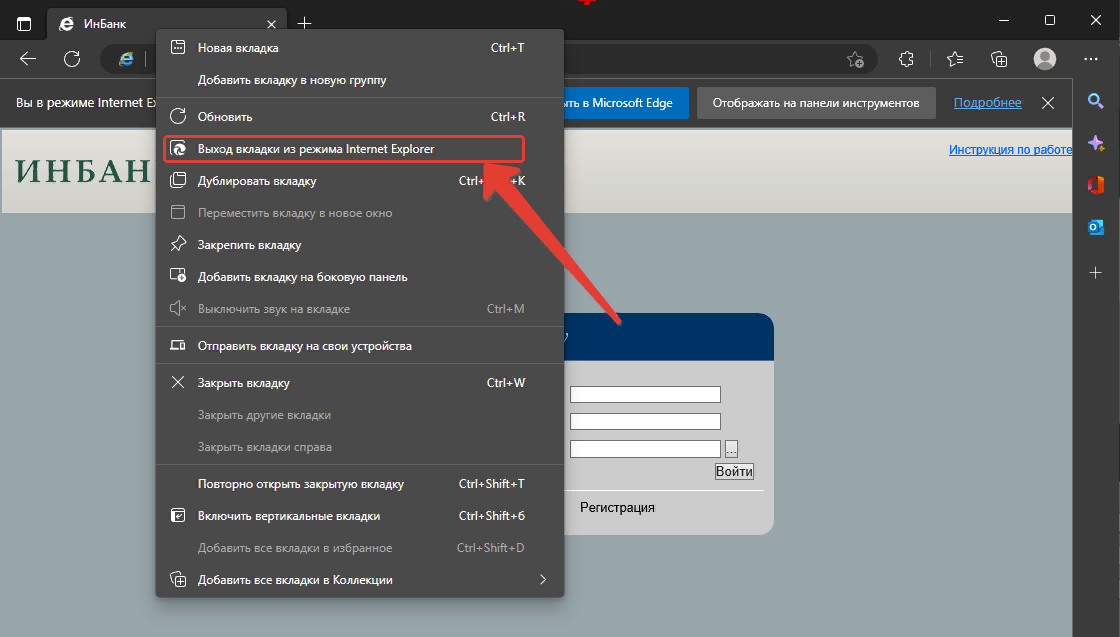
Task: Select 'Отправить вкладку на свои устройства'
Action: 360,346
